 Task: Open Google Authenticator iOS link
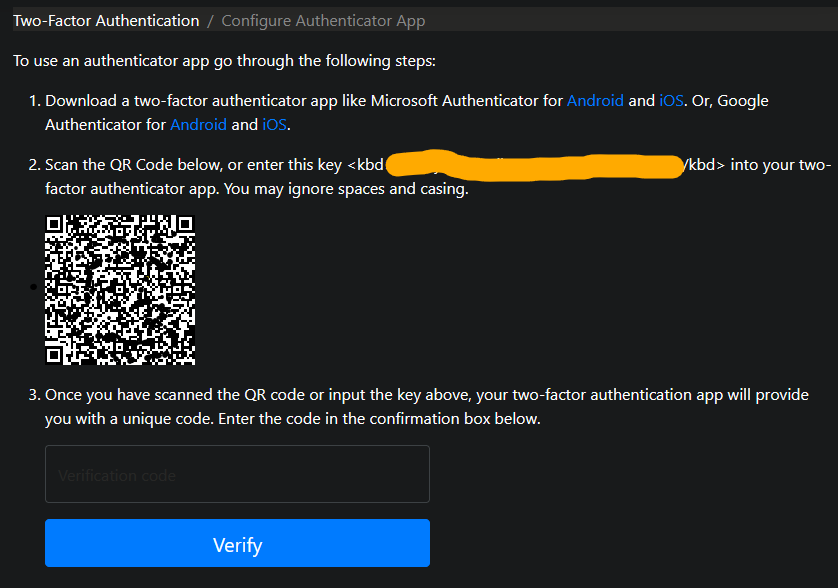[275, 125]
